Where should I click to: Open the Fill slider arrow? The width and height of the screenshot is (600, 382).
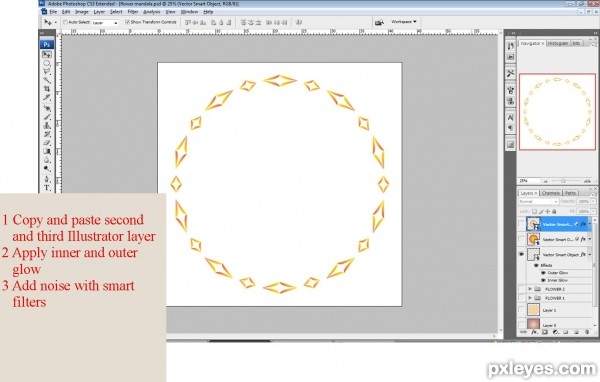click(x=593, y=211)
